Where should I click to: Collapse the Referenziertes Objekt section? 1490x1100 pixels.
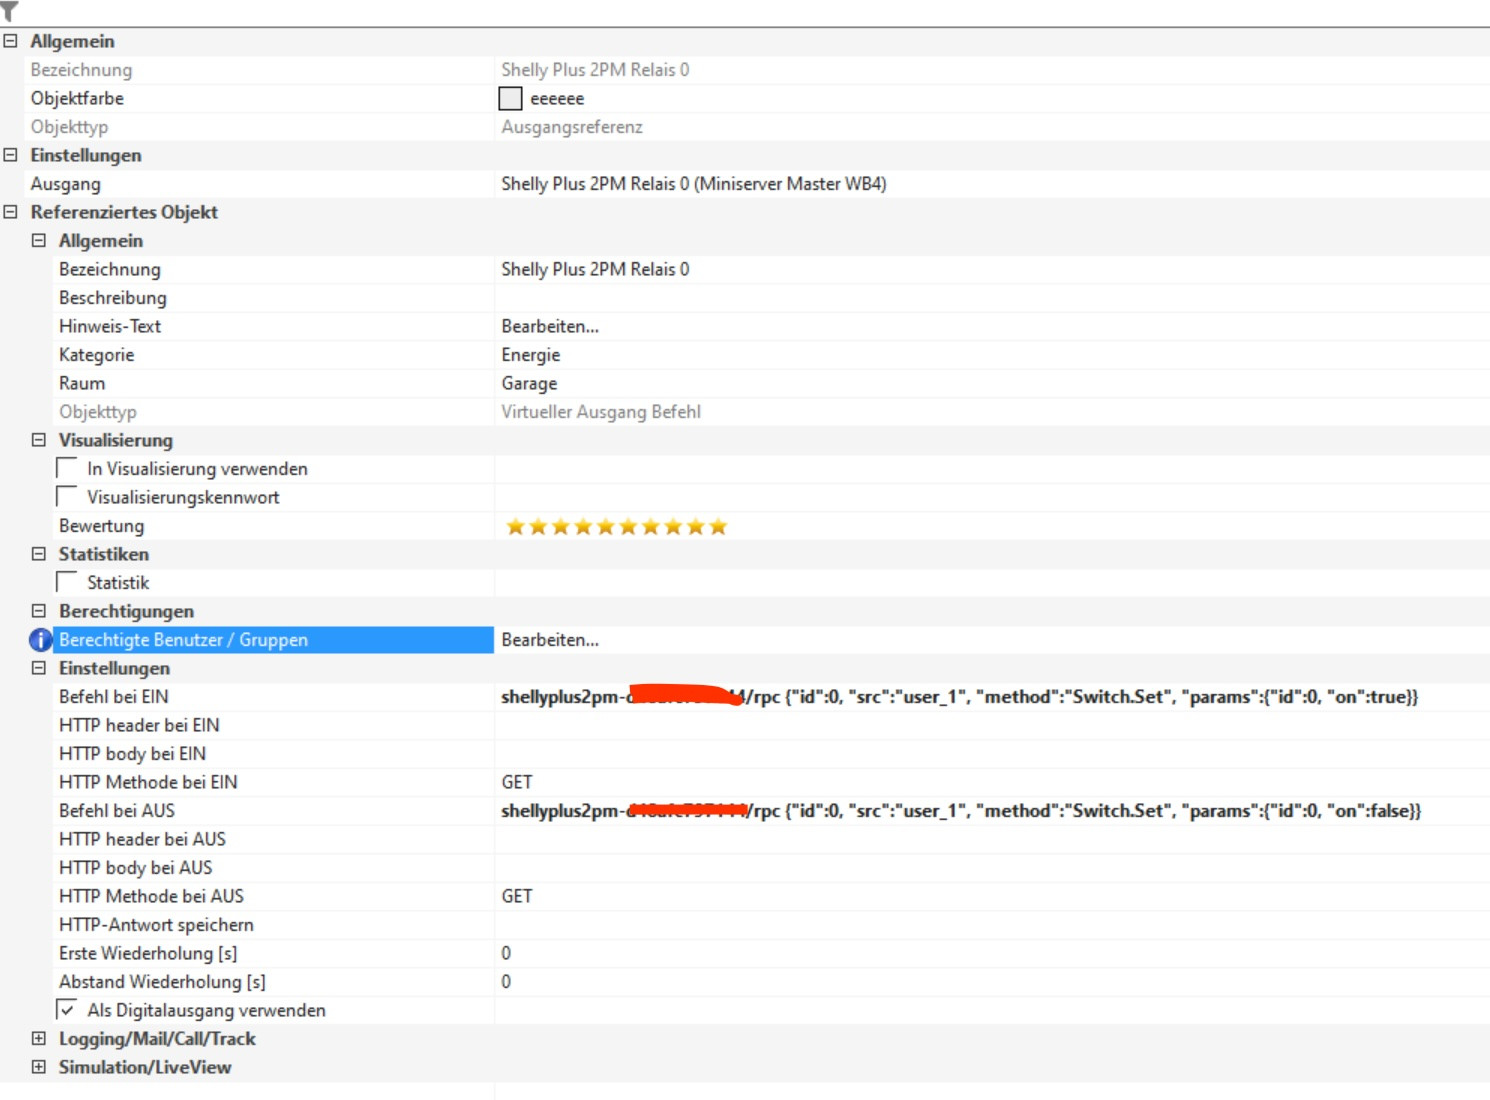point(10,212)
